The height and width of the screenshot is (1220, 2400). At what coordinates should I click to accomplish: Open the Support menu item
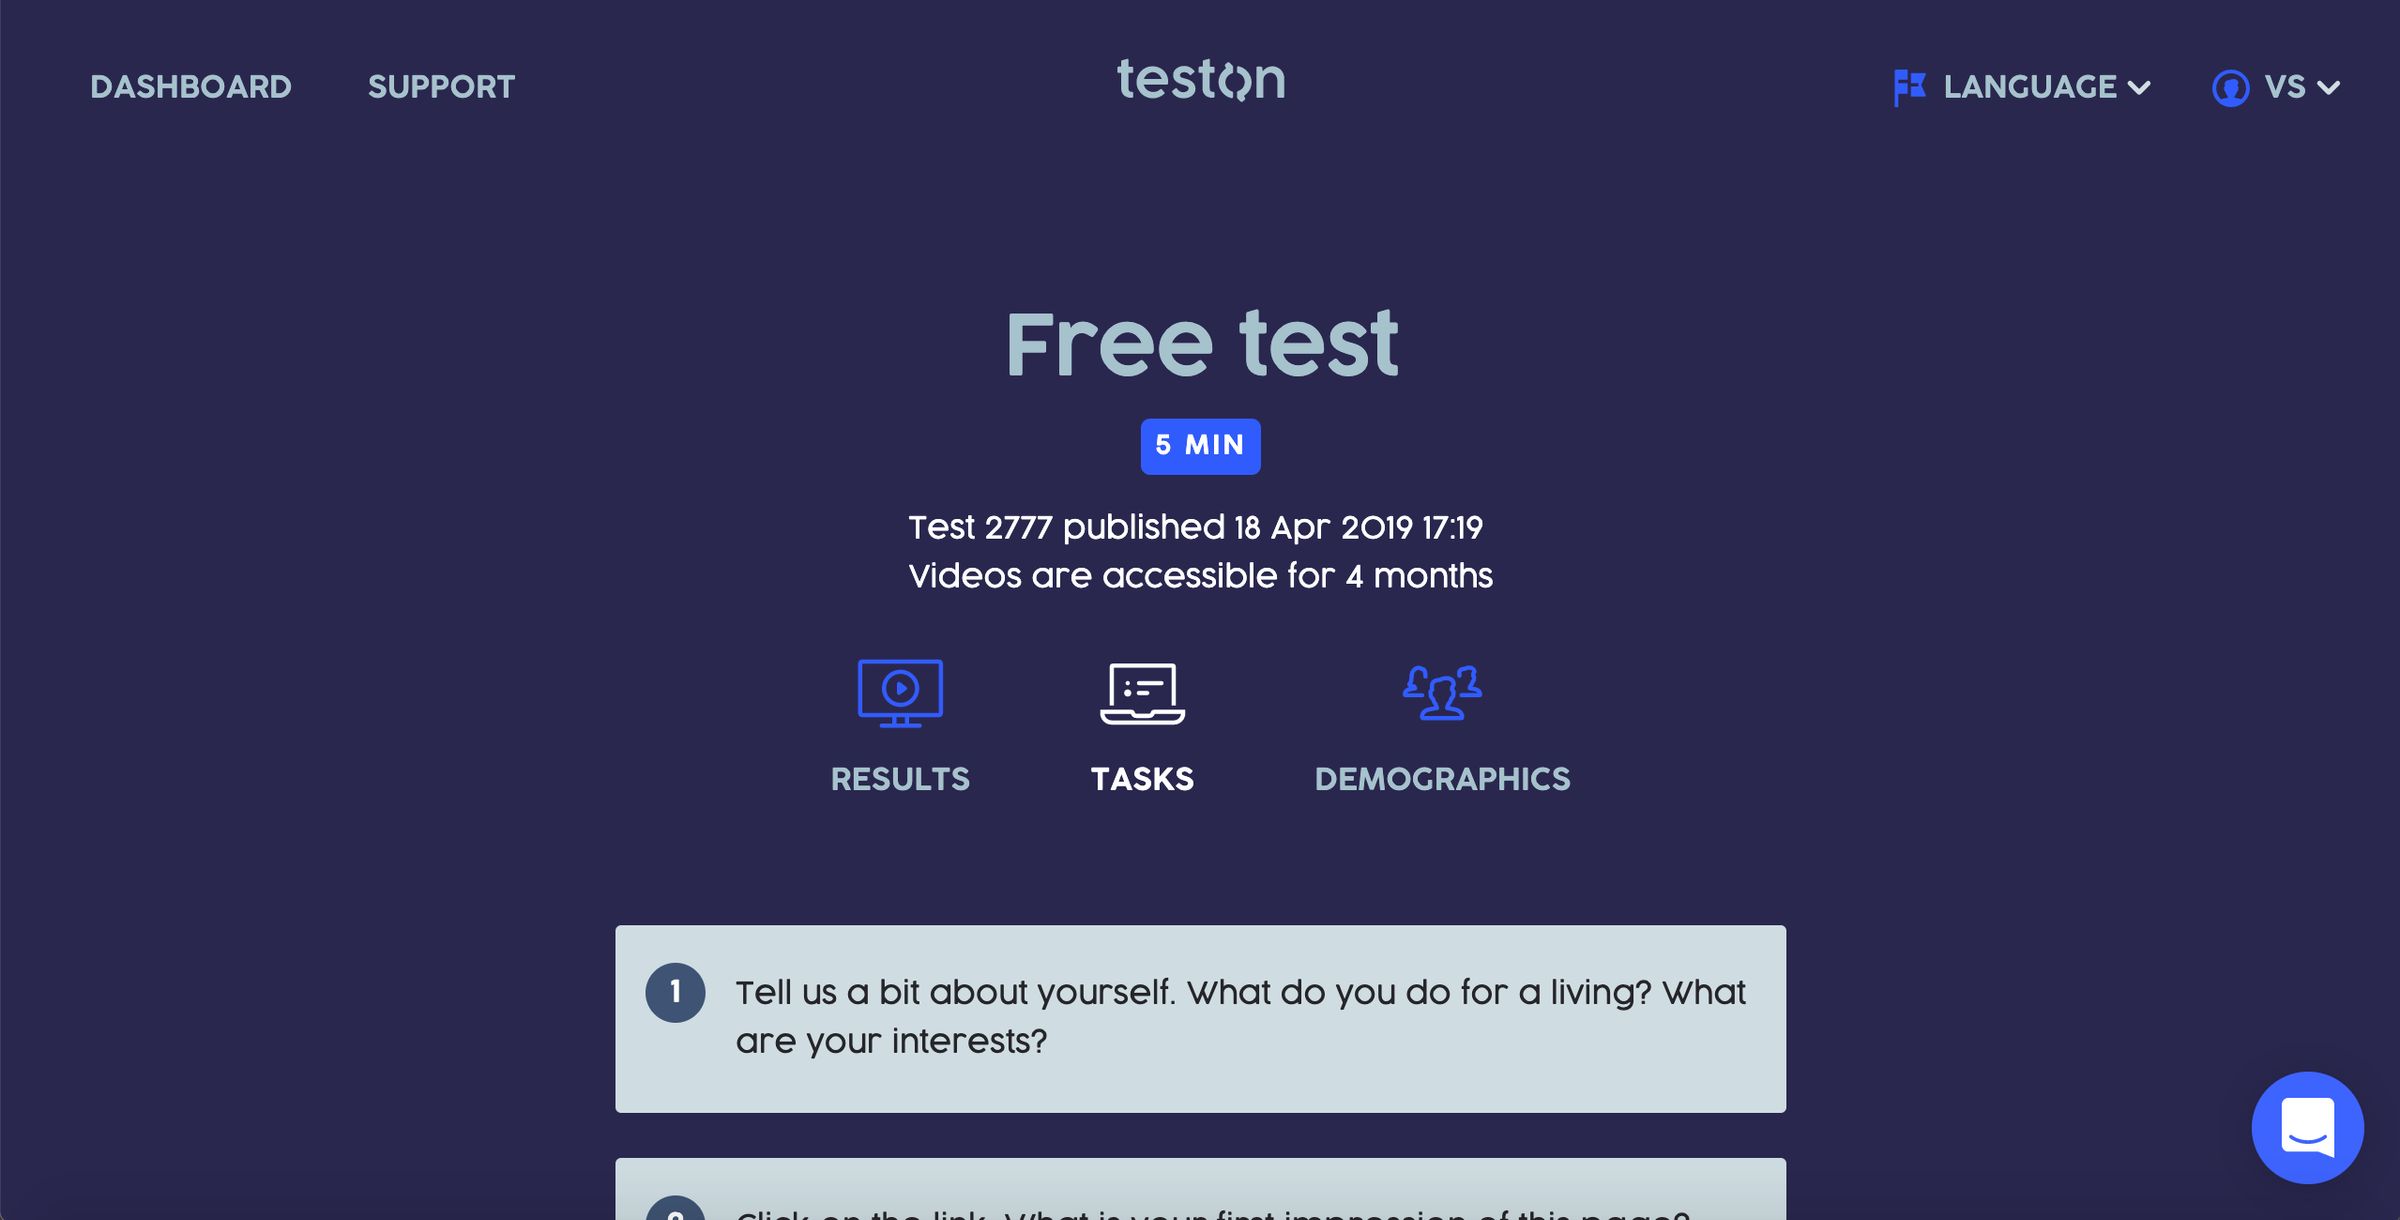point(441,87)
